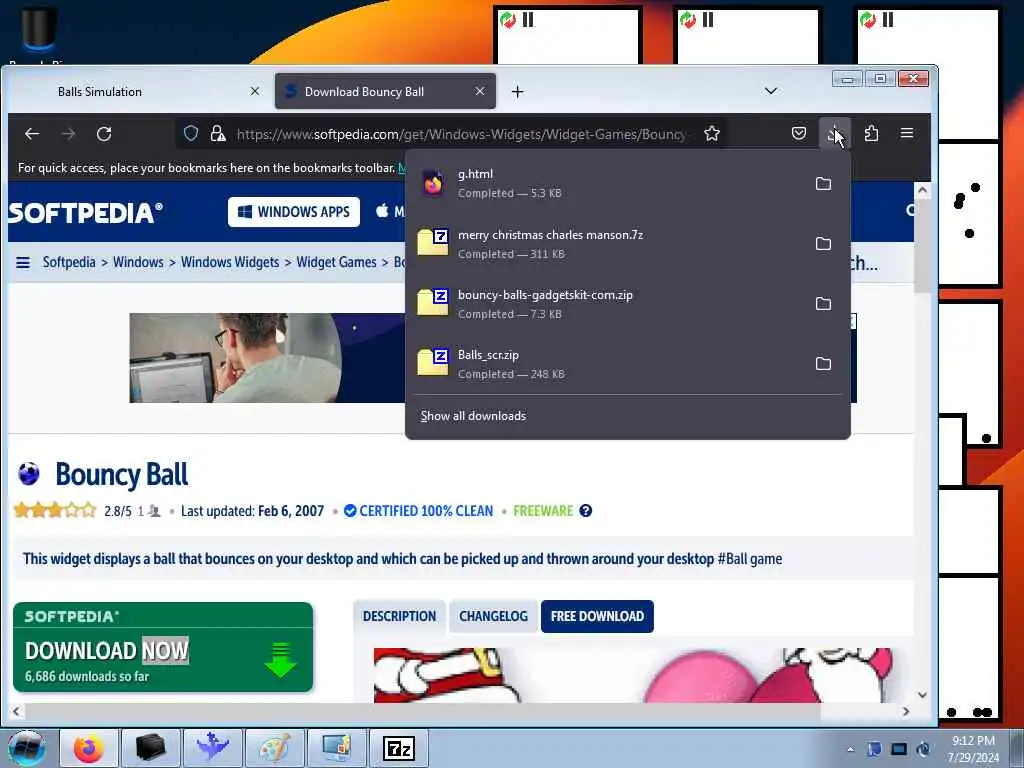This screenshot has height=768, width=1024.
Task: Open merry christmas charles manson.7z download
Action: point(607,244)
